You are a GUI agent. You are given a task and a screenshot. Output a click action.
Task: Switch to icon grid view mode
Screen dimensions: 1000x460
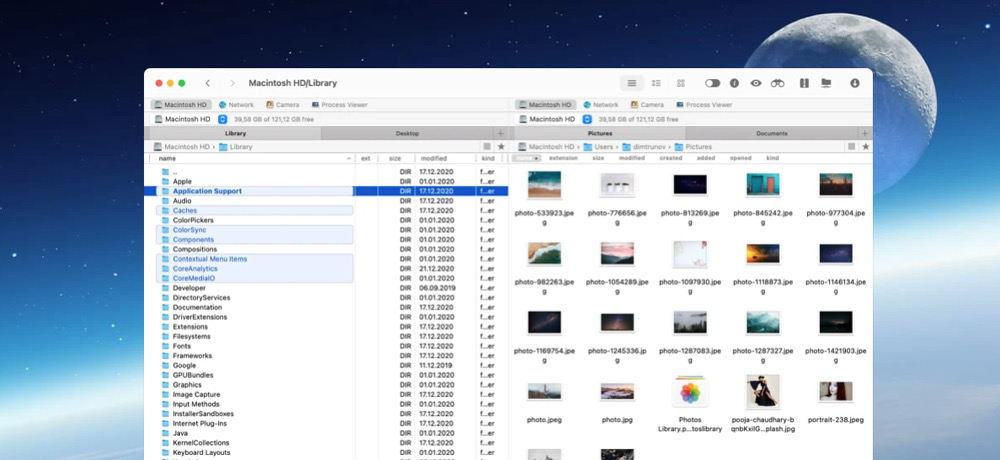pos(681,83)
